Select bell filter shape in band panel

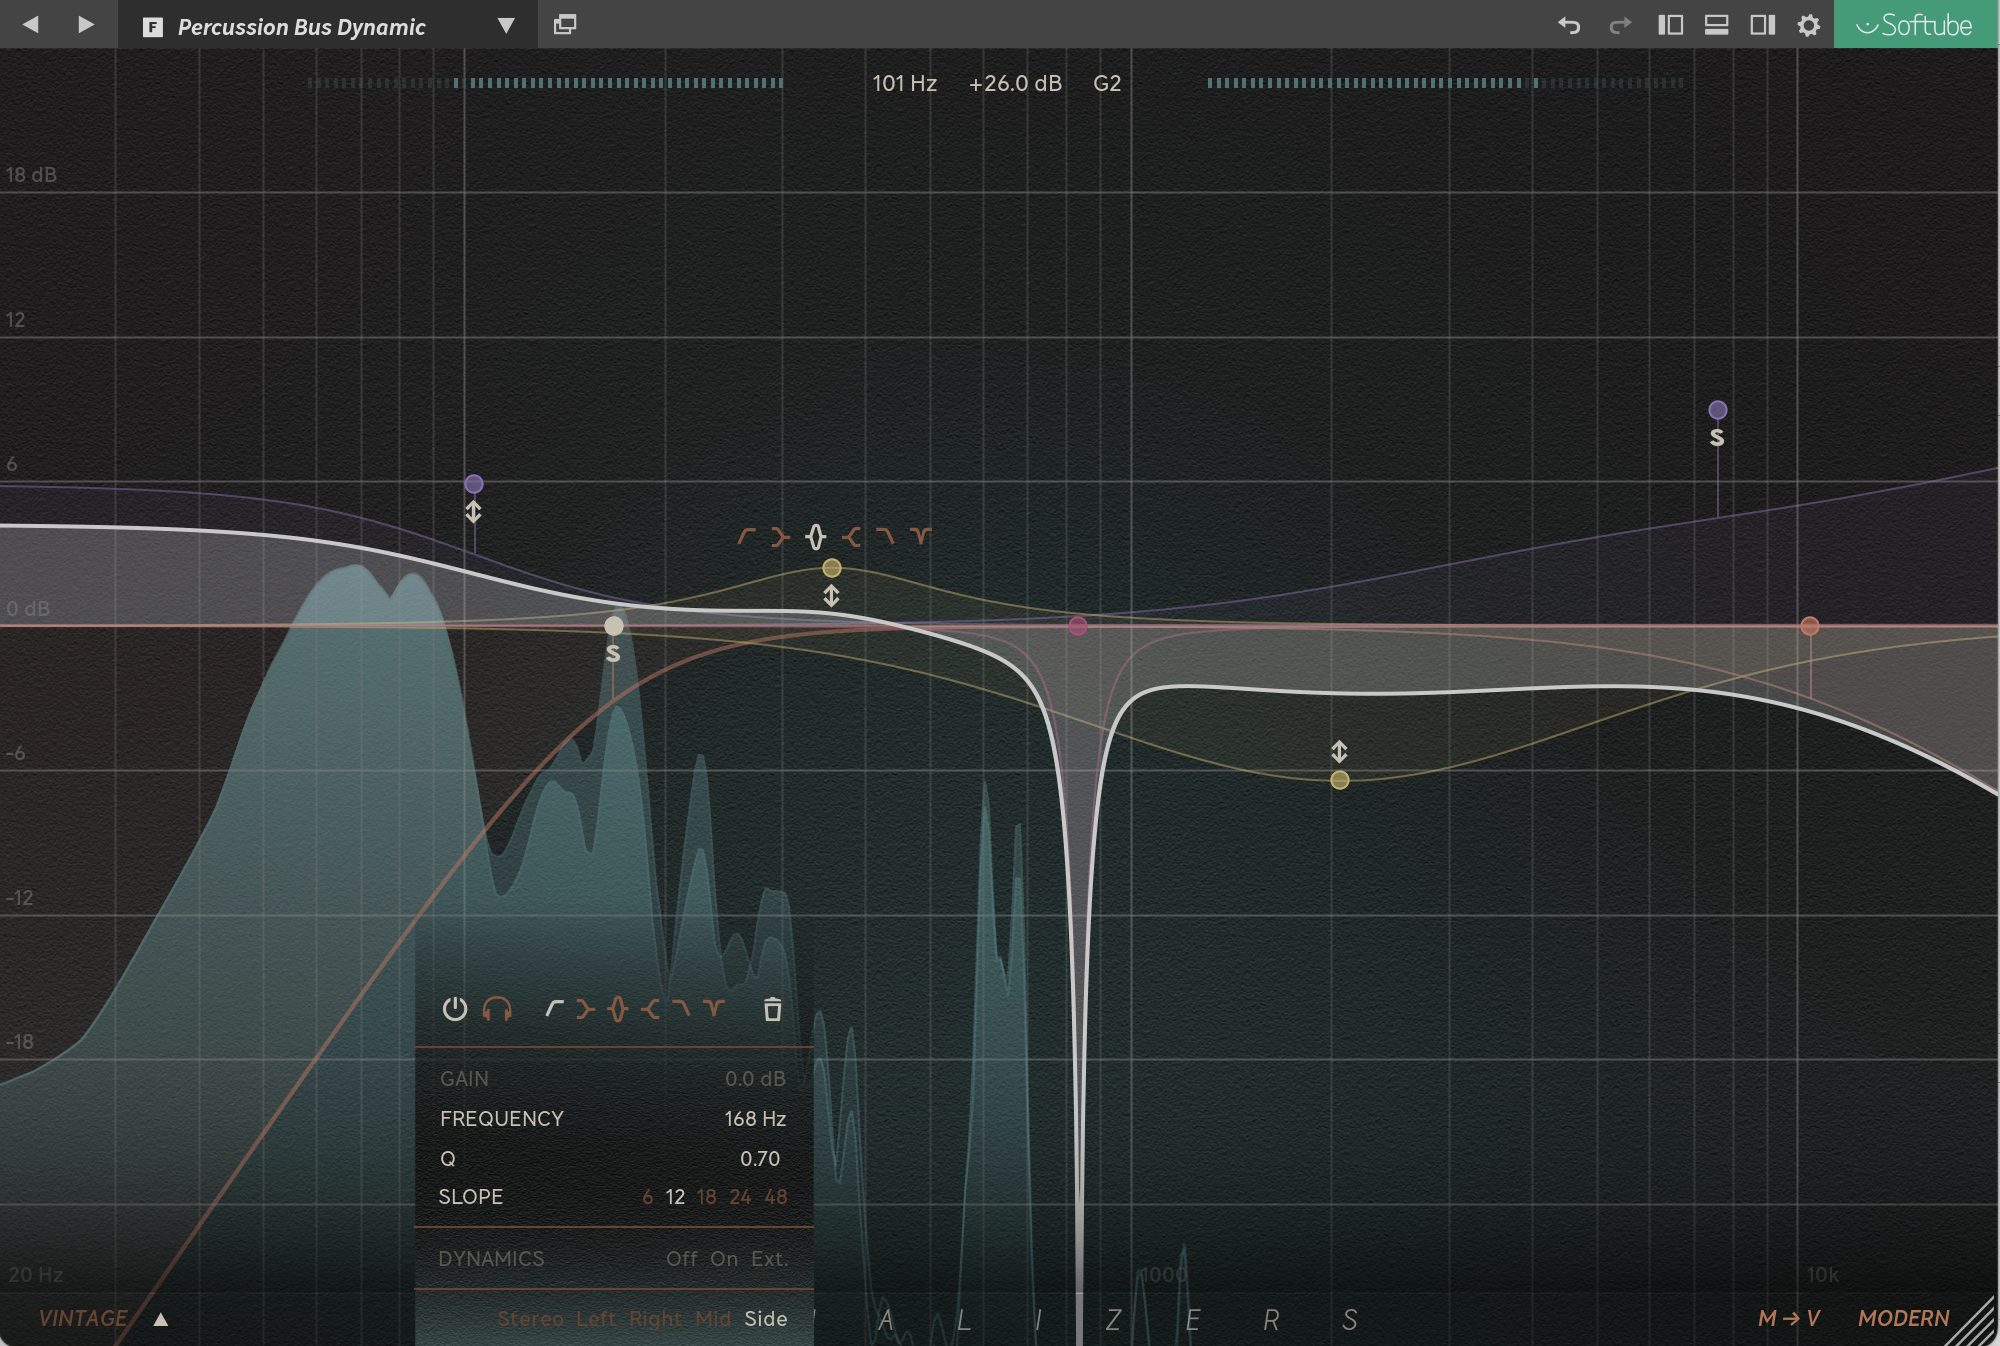coord(618,1009)
